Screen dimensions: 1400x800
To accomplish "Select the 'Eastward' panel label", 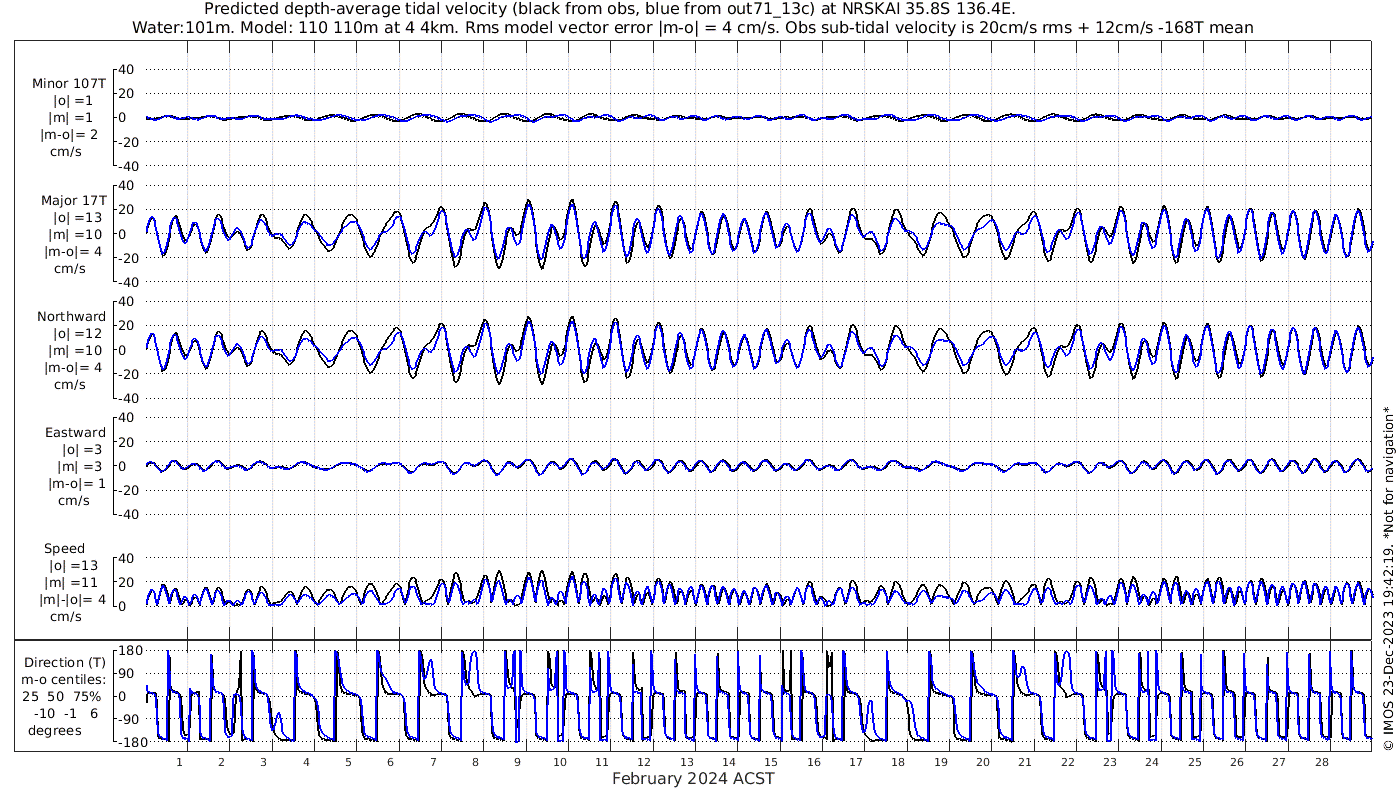I will pyautogui.click(x=75, y=432).
